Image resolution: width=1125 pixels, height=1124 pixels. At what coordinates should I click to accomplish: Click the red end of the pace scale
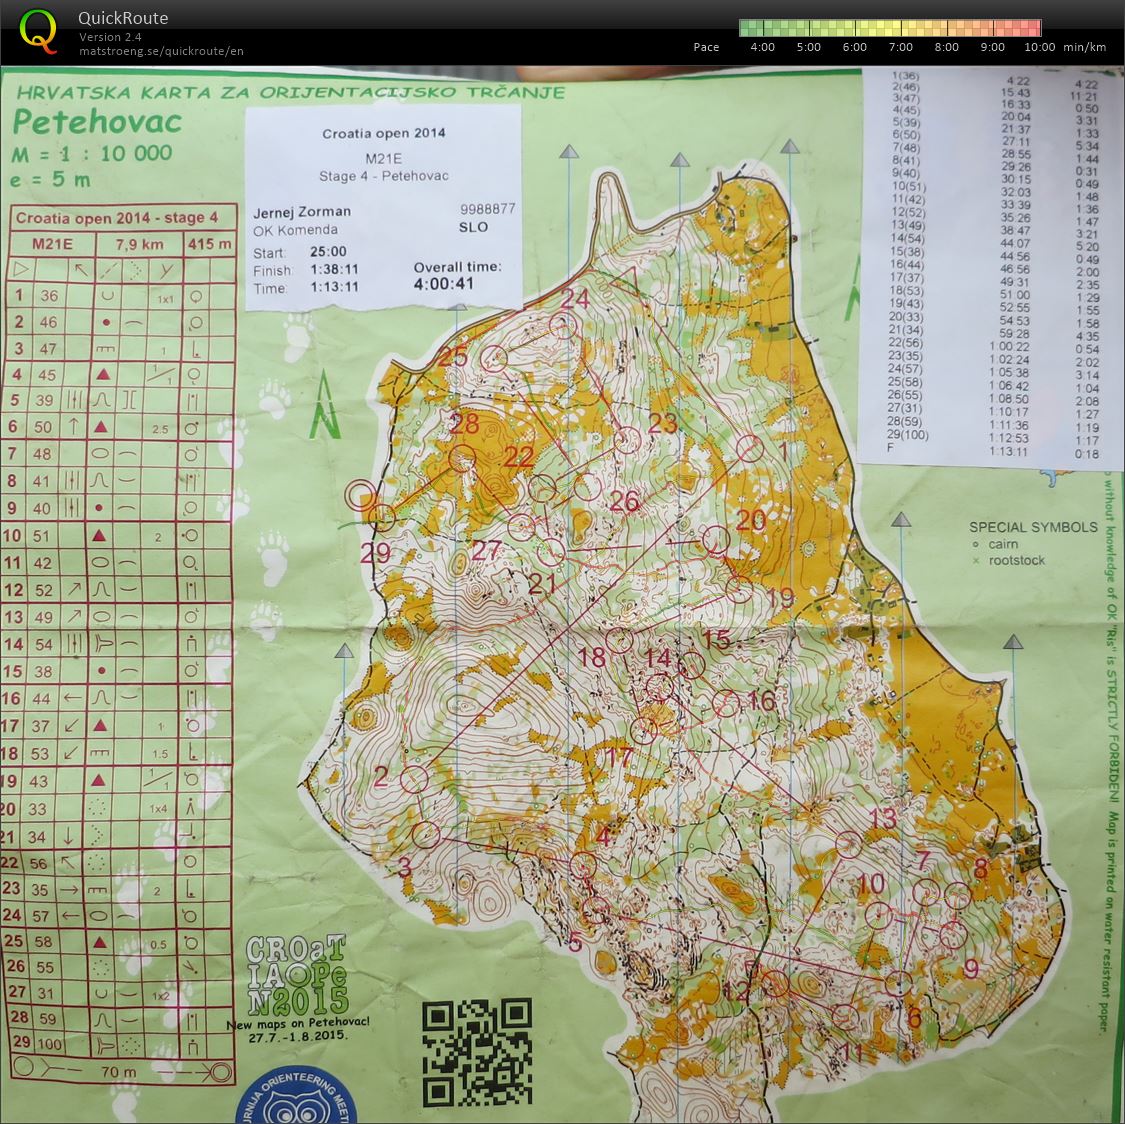click(x=1030, y=28)
